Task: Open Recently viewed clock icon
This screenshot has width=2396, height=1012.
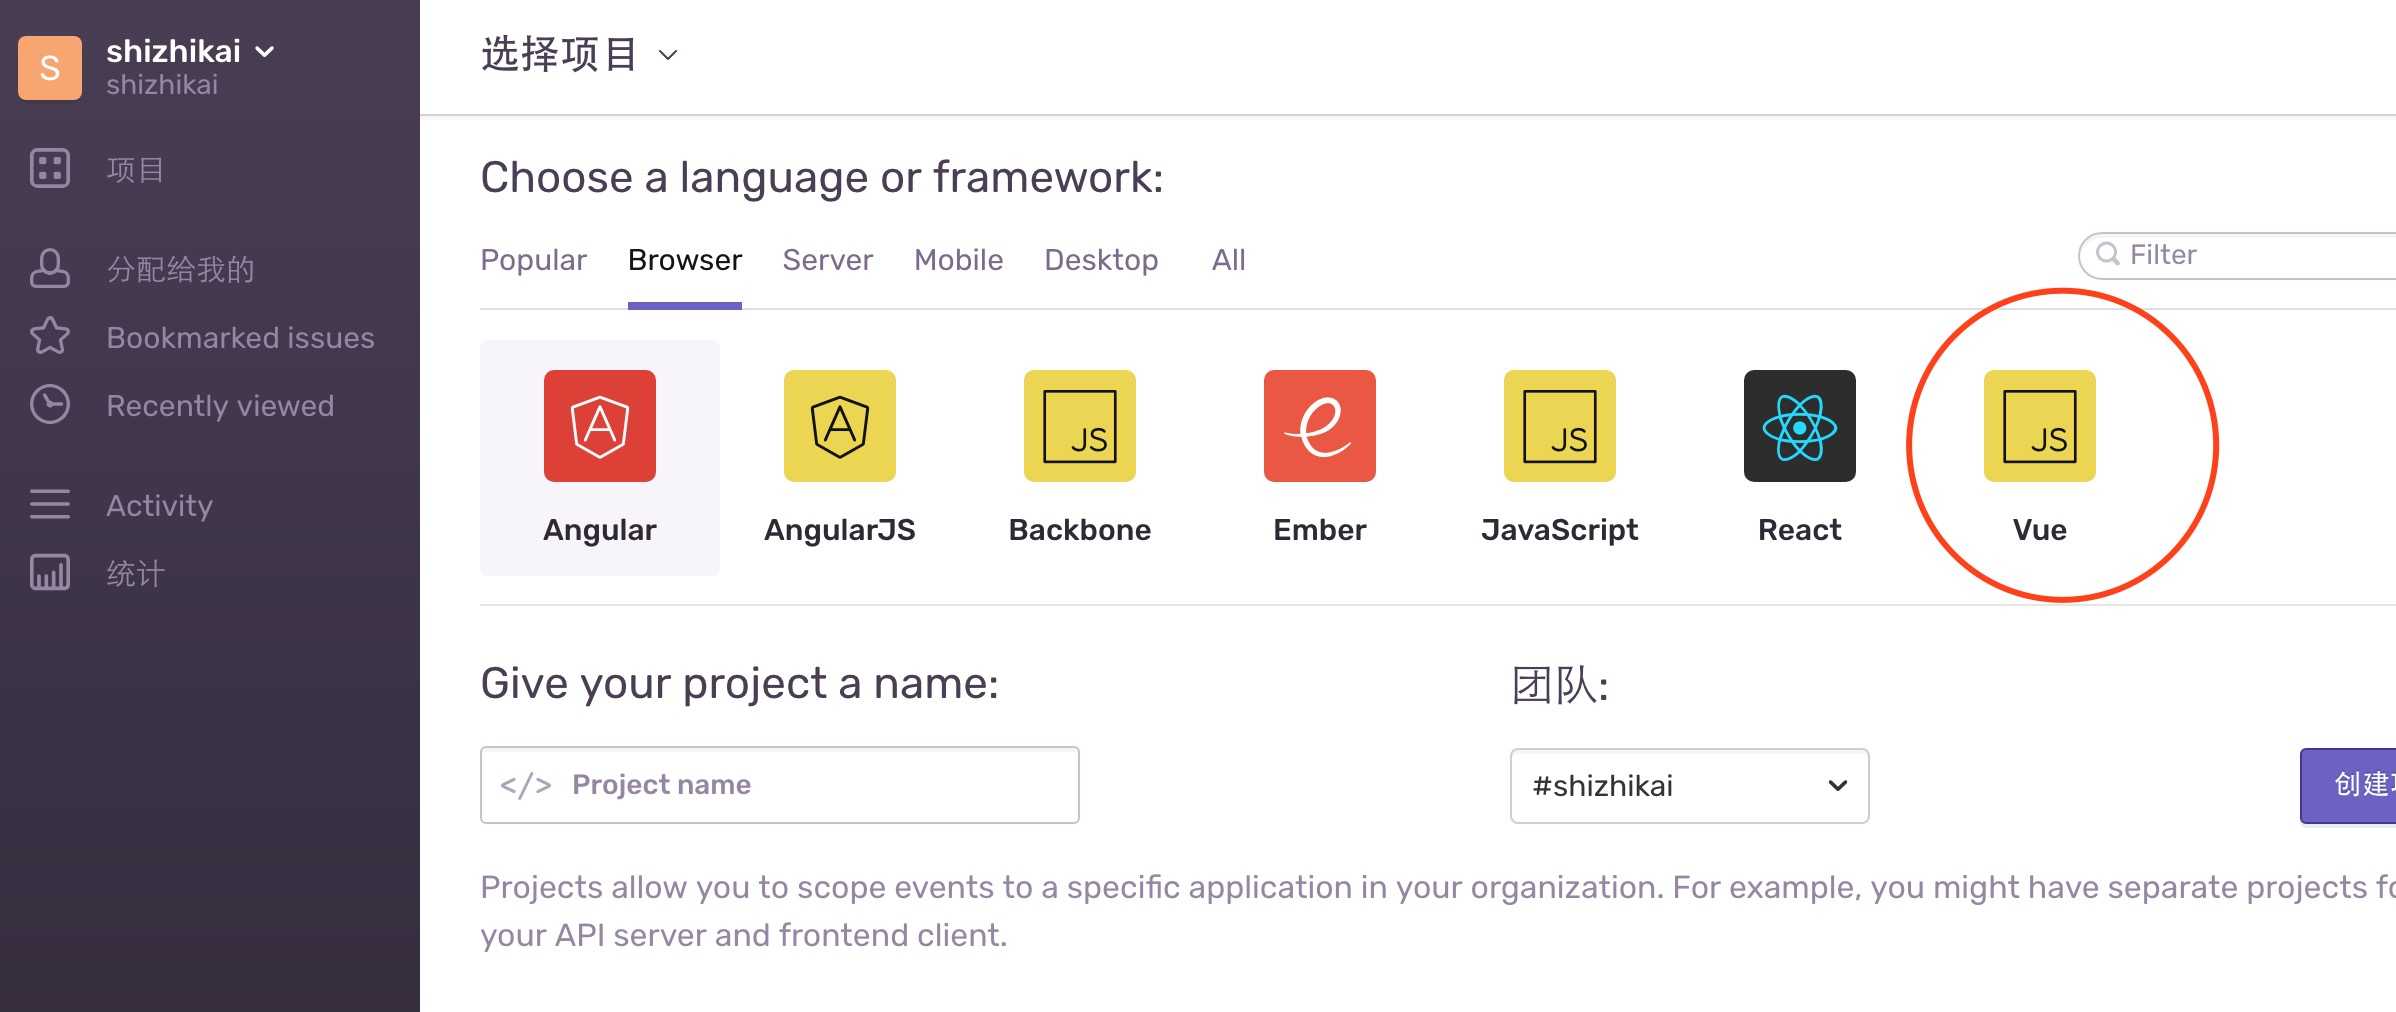Action: pyautogui.click(x=50, y=405)
